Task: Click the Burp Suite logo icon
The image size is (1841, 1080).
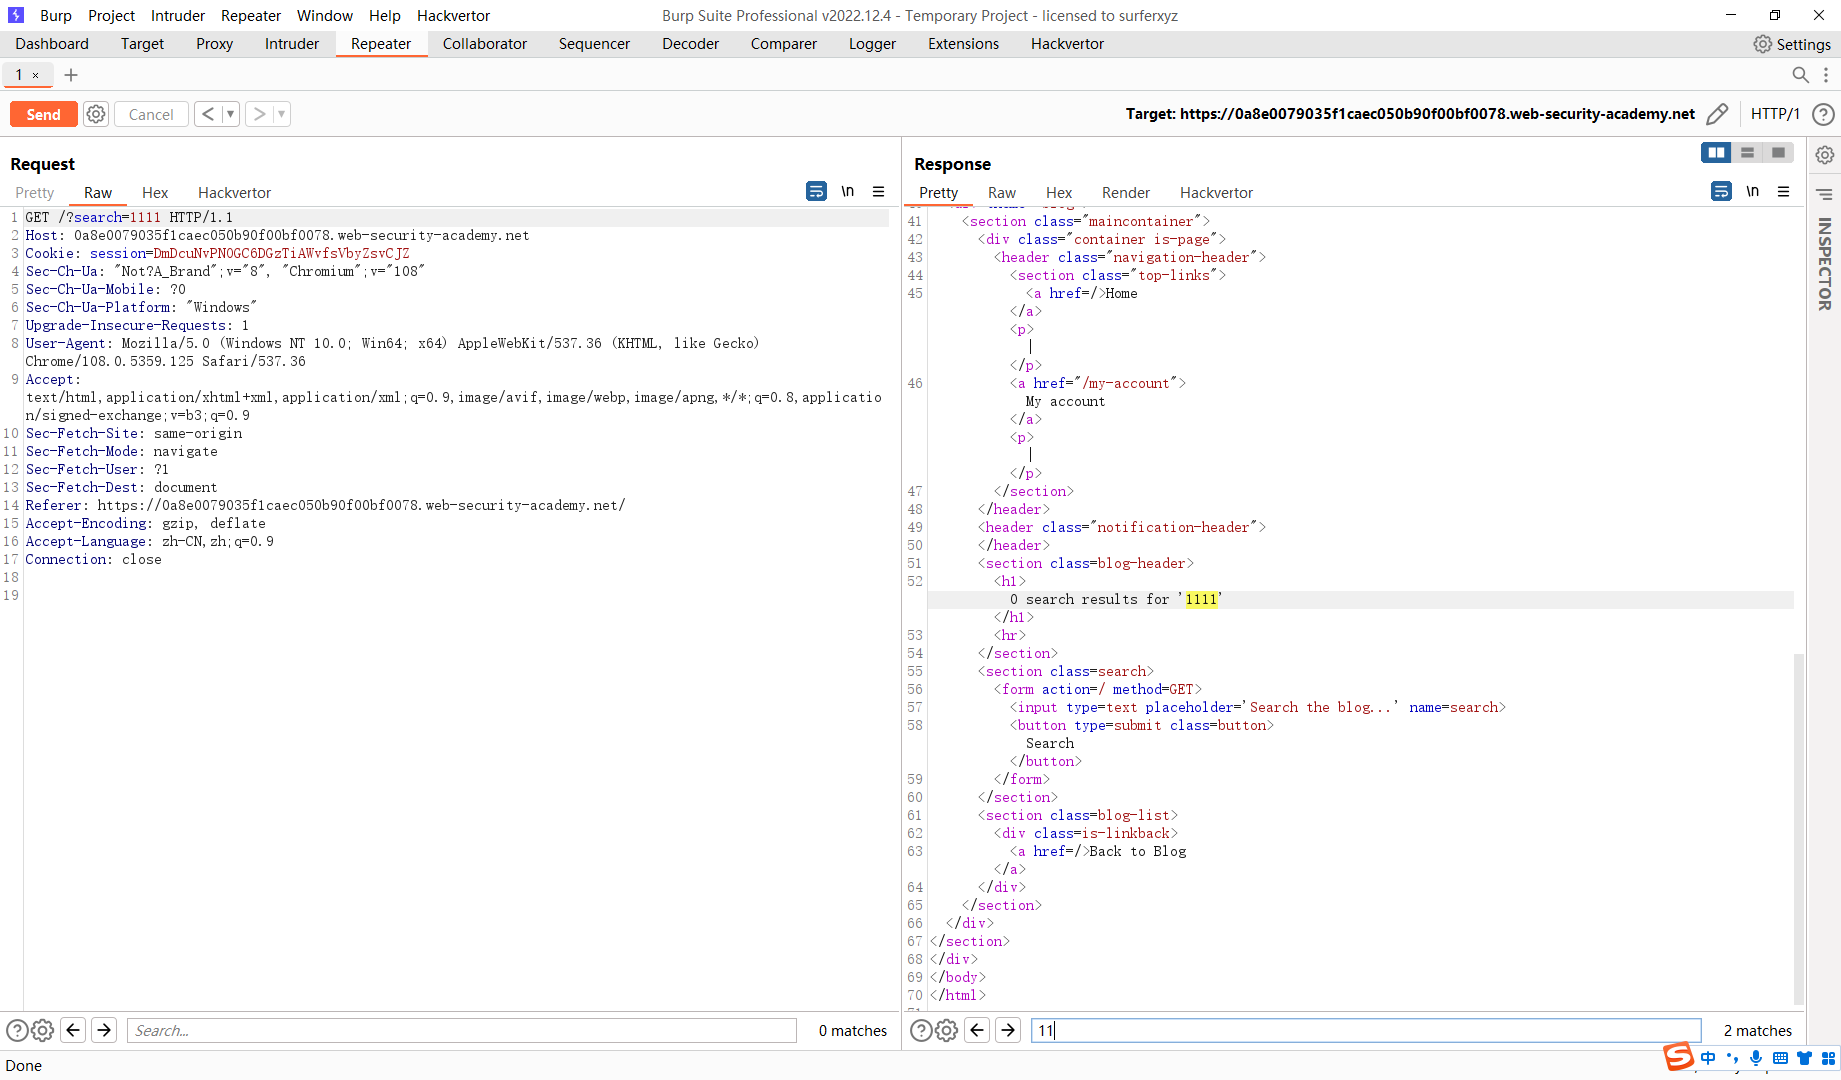Action: pos(16,15)
